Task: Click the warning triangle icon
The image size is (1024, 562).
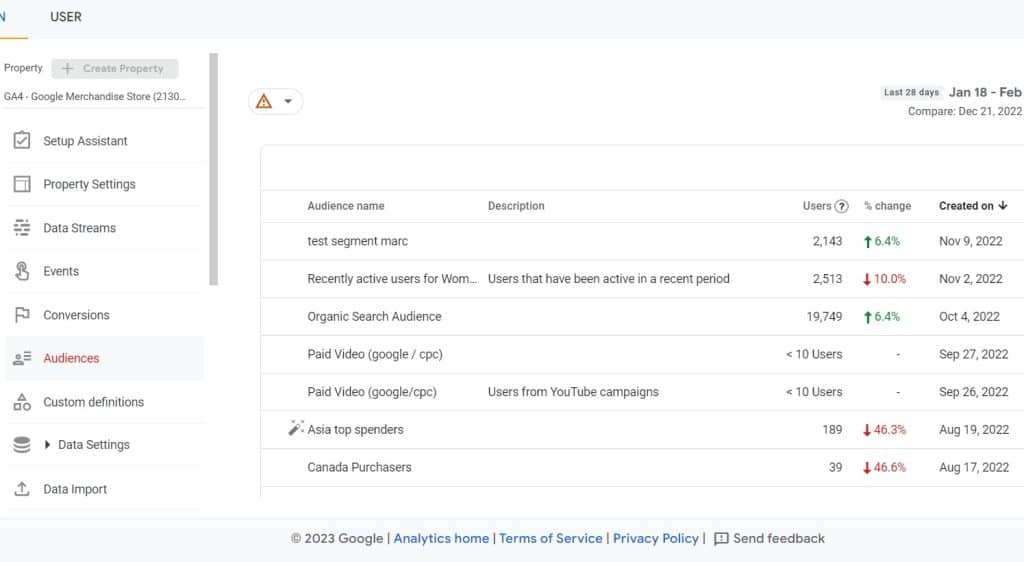Action: pyautogui.click(x=264, y=101)
